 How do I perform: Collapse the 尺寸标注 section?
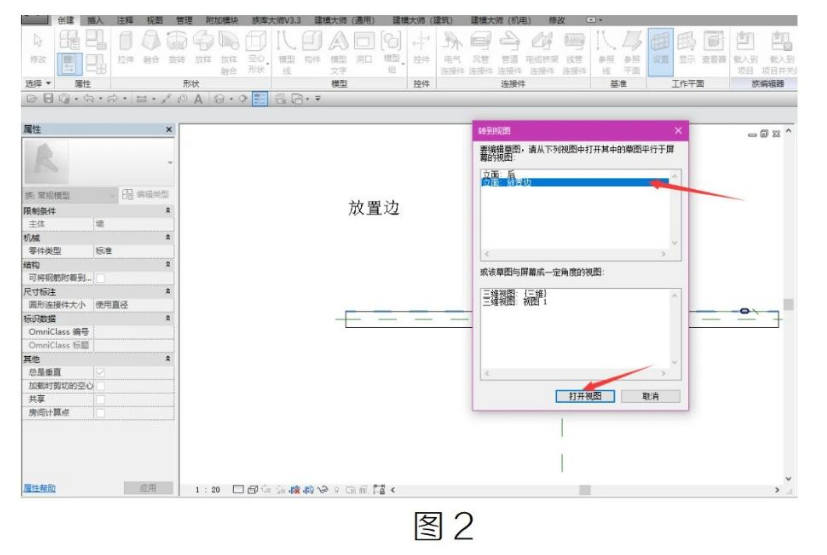pyautogui.click(x=168, y=291)
